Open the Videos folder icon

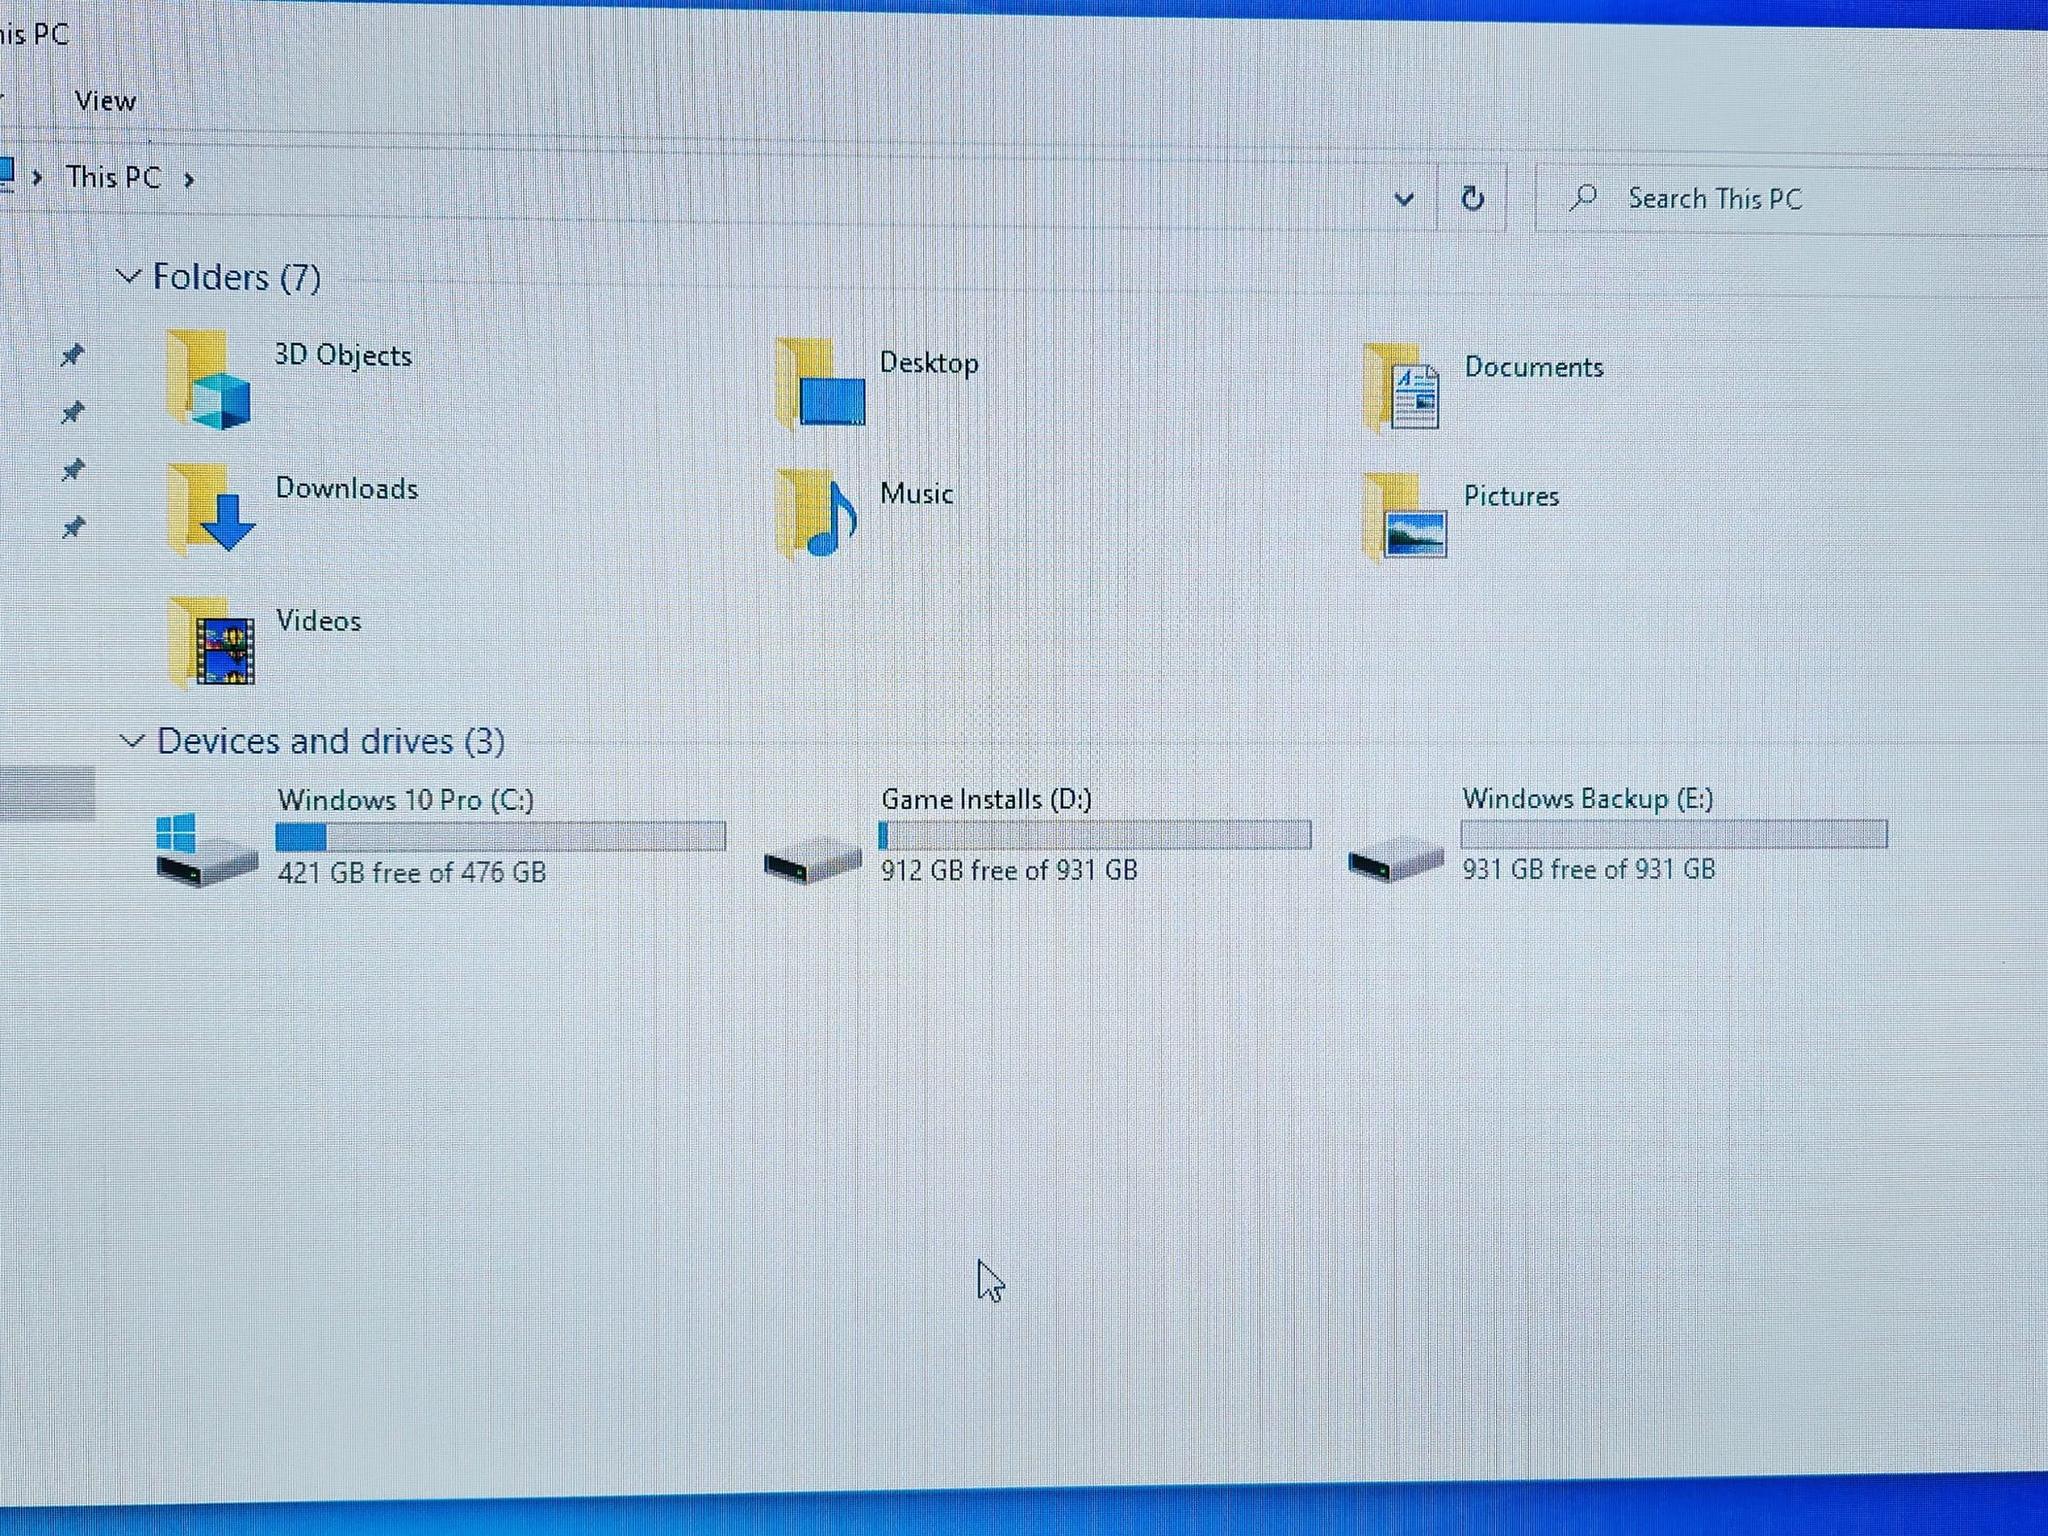tap(212, 641)
